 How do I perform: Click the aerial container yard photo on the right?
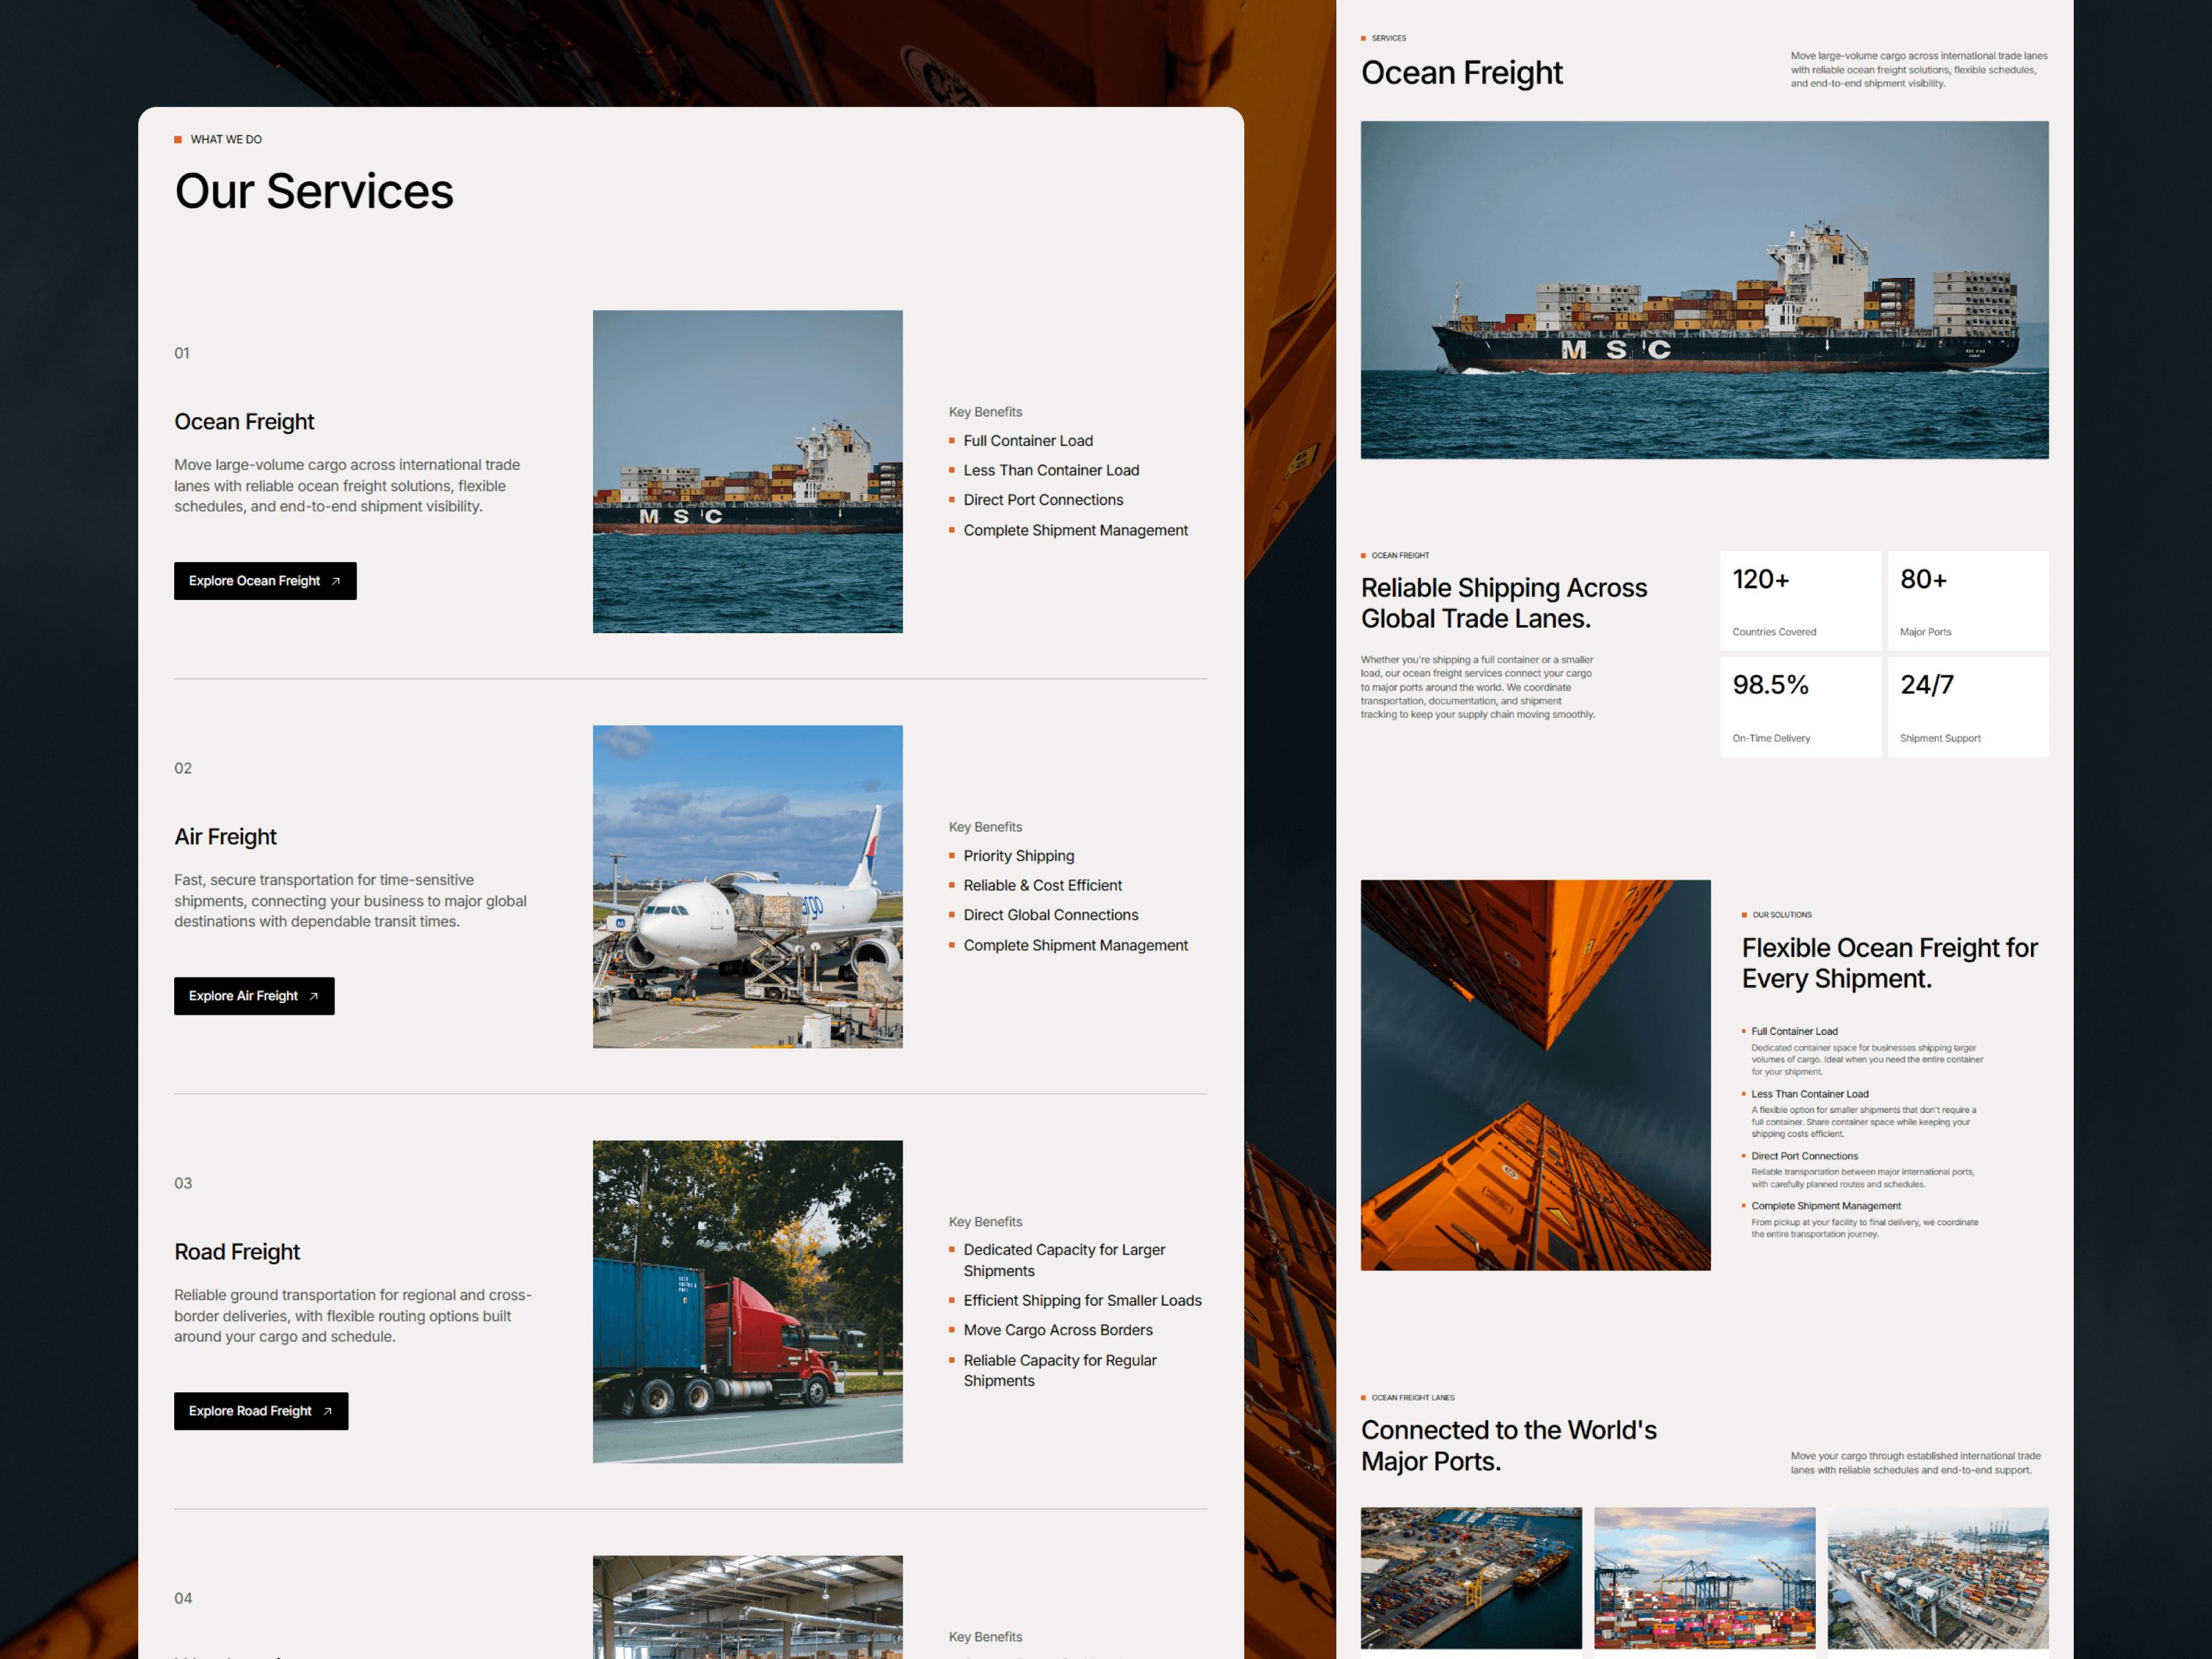(x=1938, y=1578)
